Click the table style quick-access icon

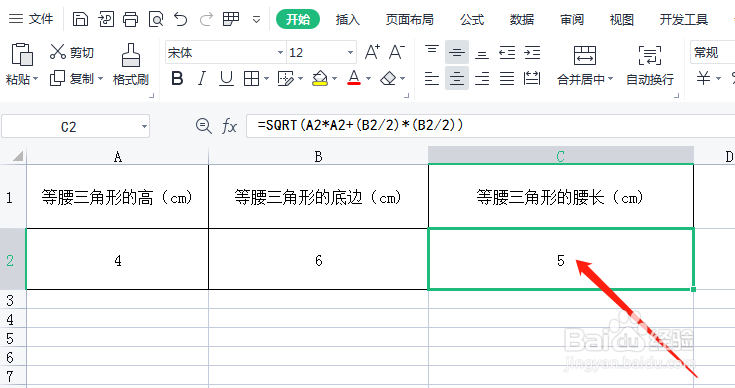coord(231,19)
